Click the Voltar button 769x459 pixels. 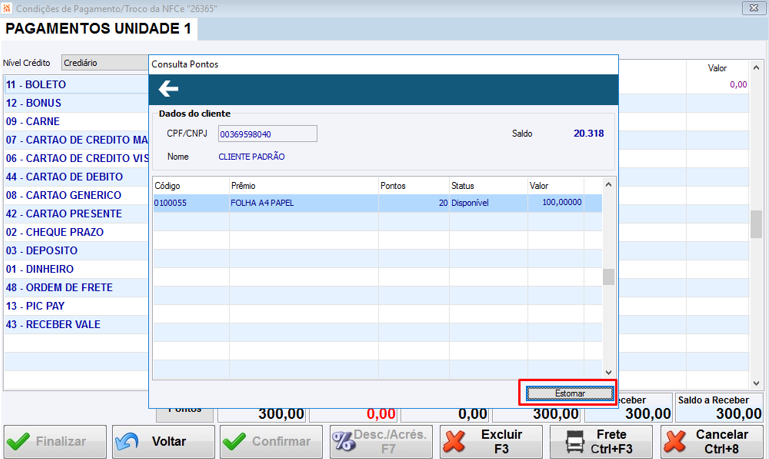click(x=163, y=442)
